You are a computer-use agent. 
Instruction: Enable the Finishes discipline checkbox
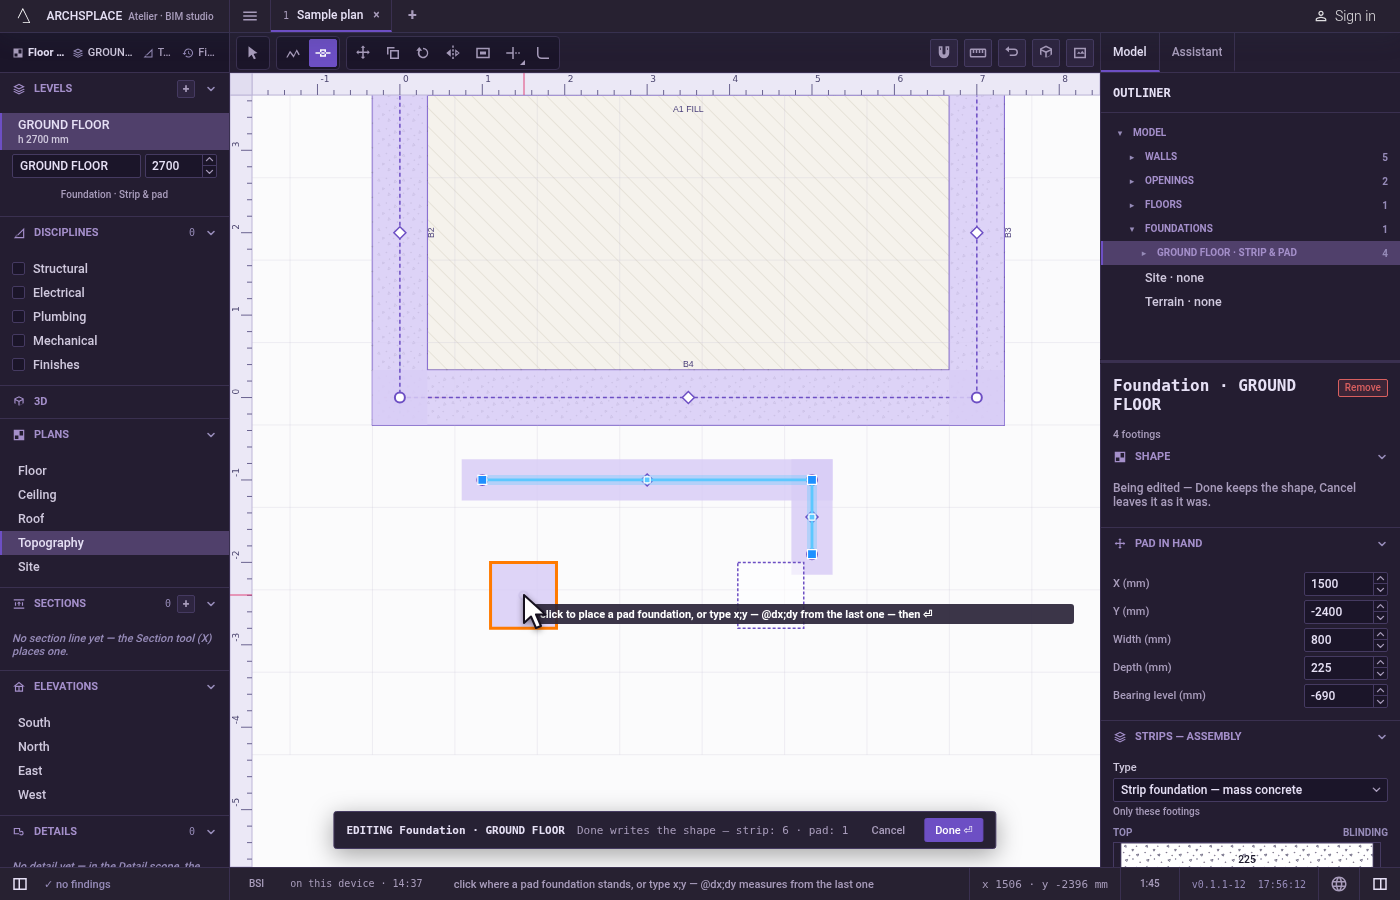click(x=18, y=365)
